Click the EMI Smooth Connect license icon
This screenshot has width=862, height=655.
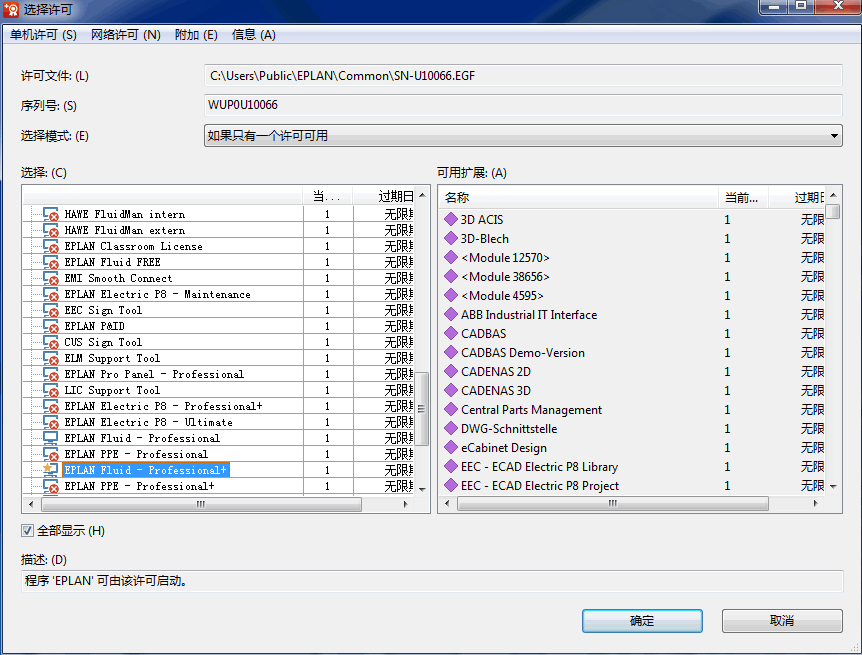point(51,278)
